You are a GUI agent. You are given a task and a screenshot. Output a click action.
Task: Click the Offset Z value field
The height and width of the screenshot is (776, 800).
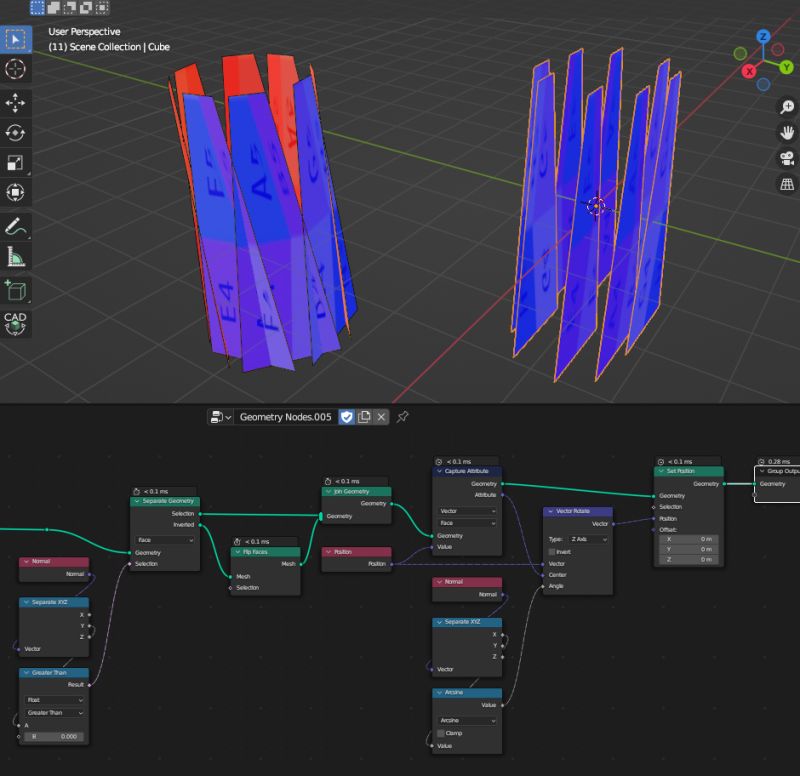click(688, 559)
